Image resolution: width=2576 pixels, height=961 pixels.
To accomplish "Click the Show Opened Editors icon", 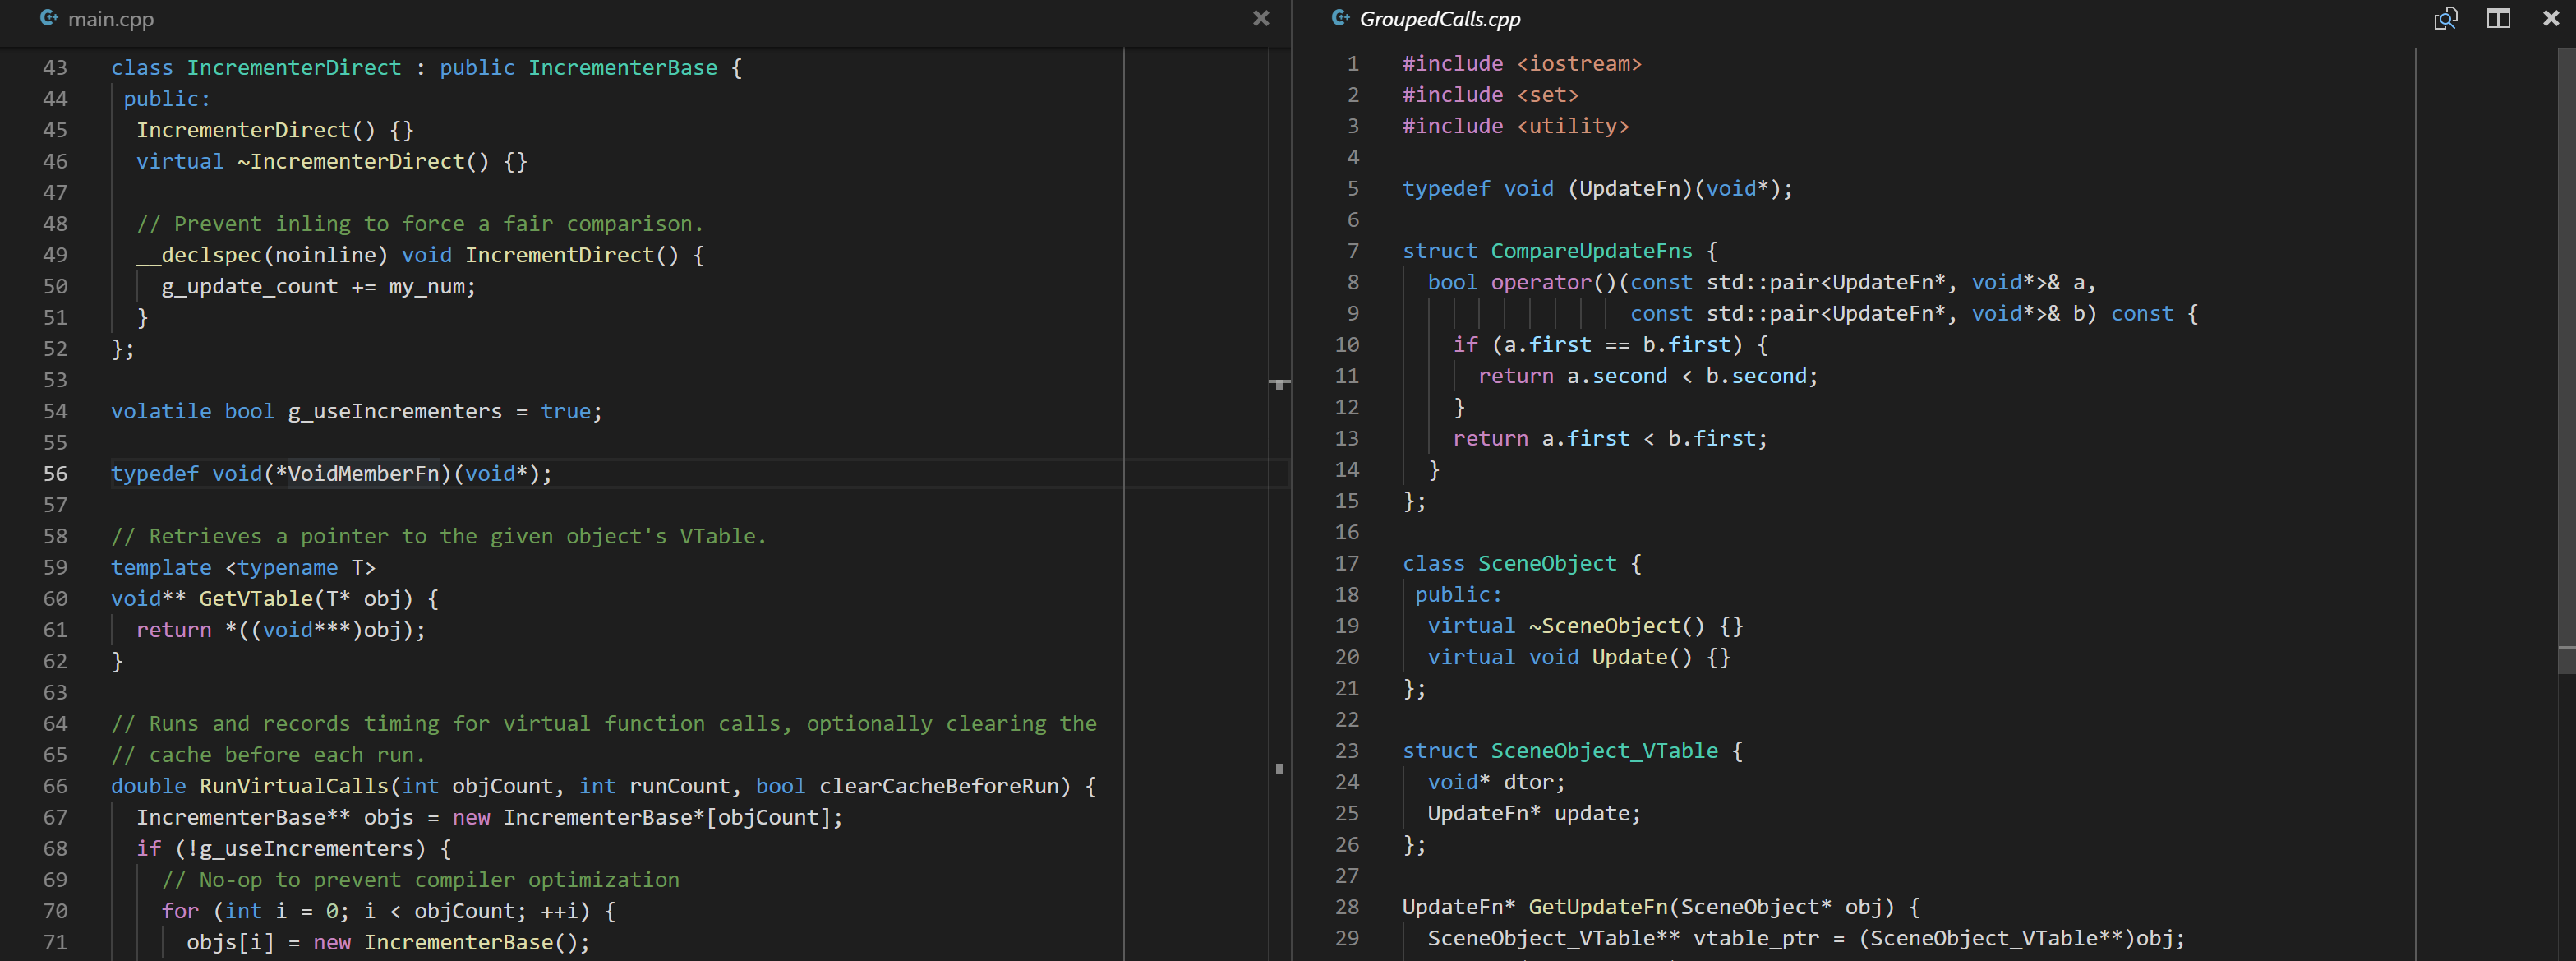I will point(2445,19).
